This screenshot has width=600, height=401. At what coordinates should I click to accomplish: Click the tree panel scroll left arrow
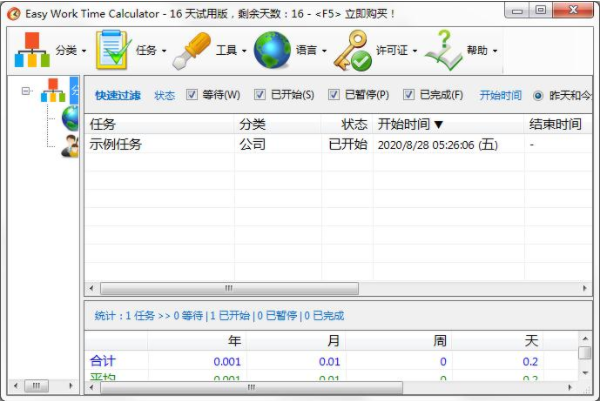tap(15, 385)
